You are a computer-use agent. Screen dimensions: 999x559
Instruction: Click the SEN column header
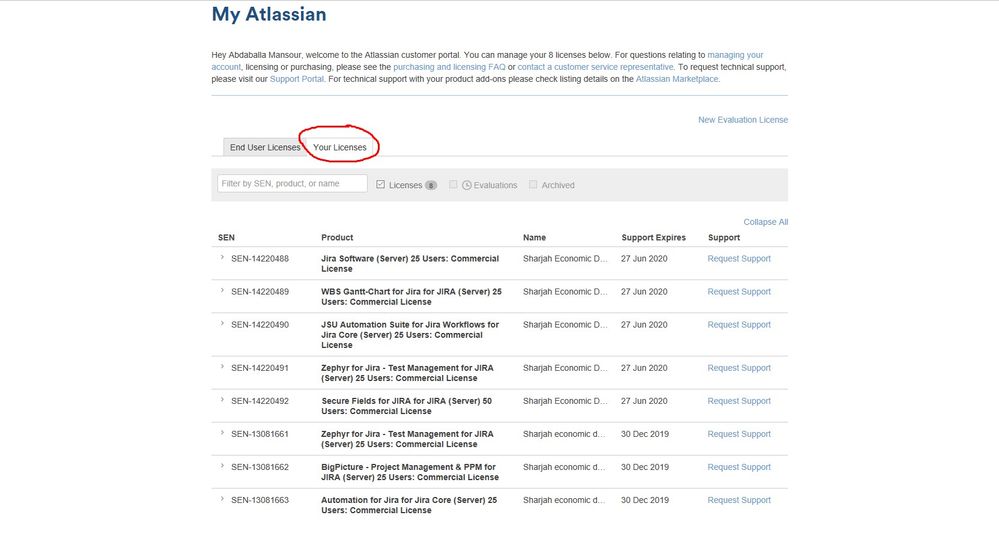pos(226,238)
